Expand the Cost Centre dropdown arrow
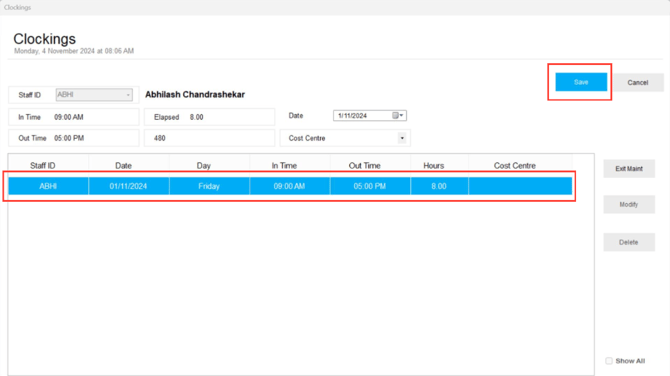This screenshot has width=670, height=376. pos(402,138)
